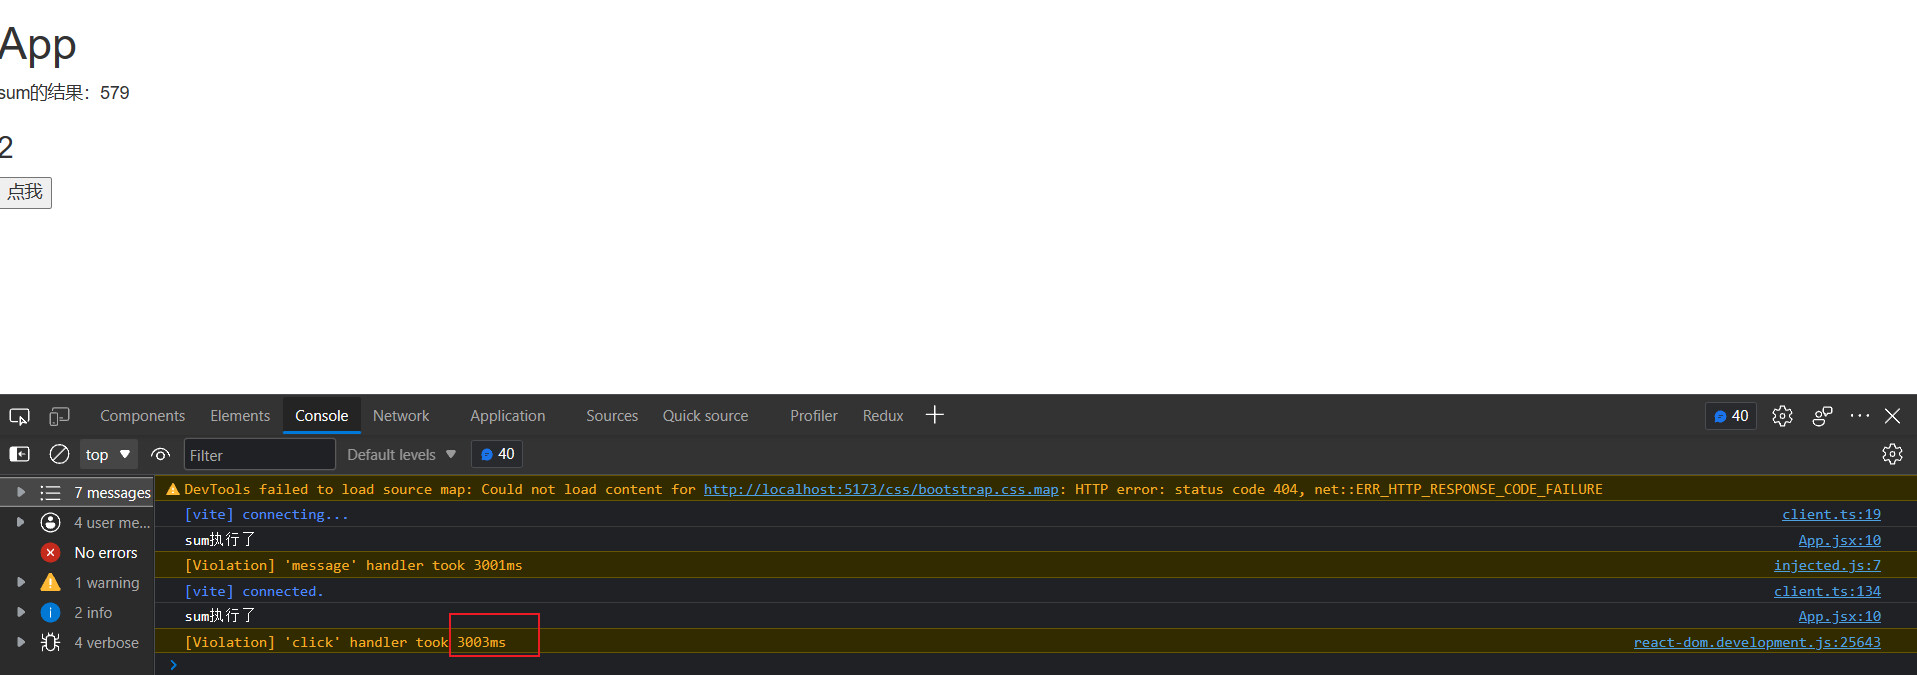Open the react-dom.development.js:25643 link

1756,642
